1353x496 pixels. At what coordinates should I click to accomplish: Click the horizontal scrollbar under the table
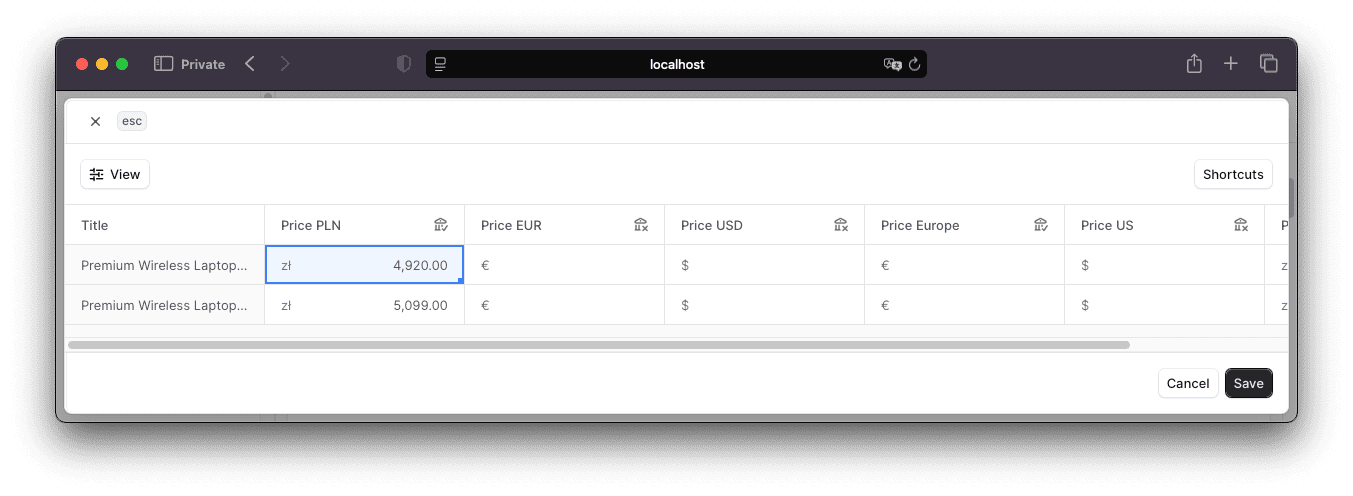(x=598, y=345)
